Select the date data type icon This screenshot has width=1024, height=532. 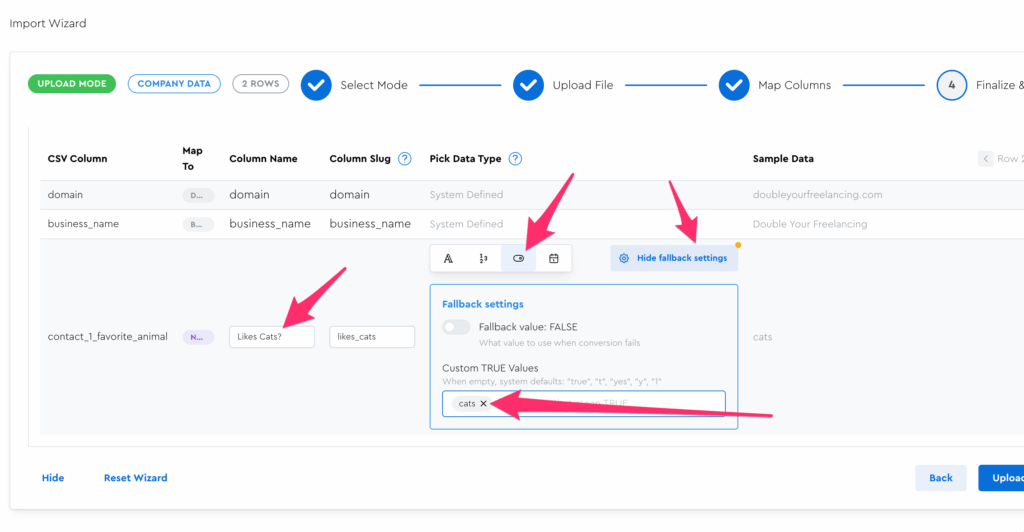[553, 258]
